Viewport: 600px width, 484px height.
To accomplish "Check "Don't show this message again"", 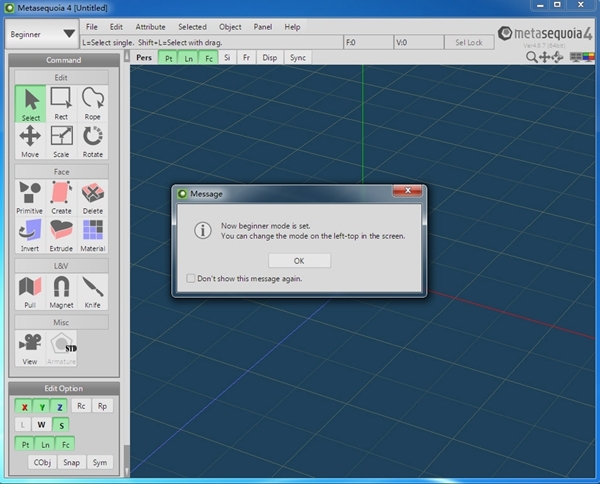I will click(x=192, y=278).
